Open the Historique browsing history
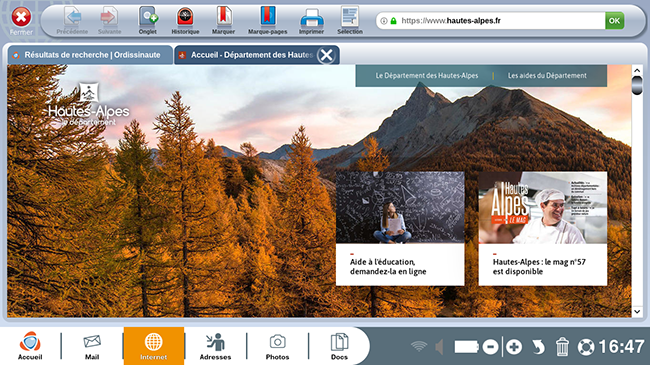 click(x=185, y=20)
